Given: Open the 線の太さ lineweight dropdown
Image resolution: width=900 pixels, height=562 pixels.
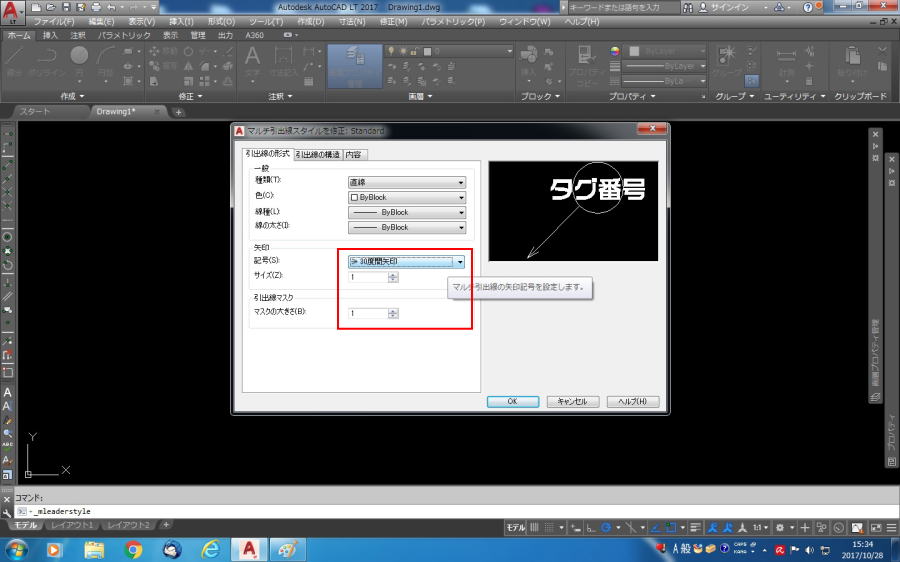Looking at the screenshot, I should coord(407,227).
